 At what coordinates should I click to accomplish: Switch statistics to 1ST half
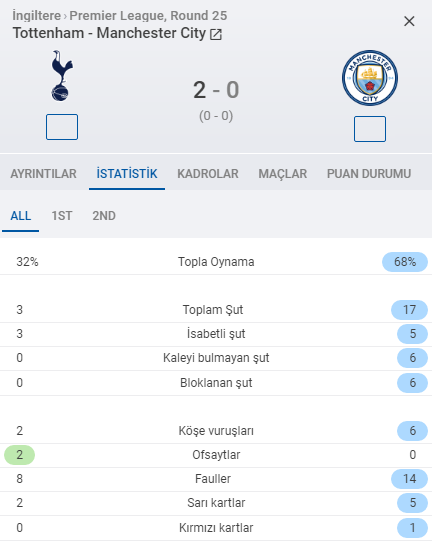point(62,216)
